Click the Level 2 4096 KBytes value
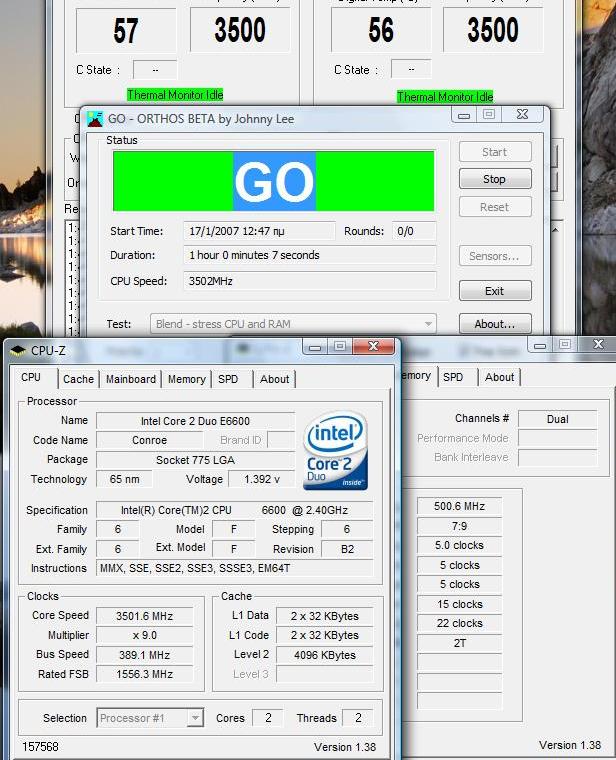The image size is (616, 760). [325, 655]
